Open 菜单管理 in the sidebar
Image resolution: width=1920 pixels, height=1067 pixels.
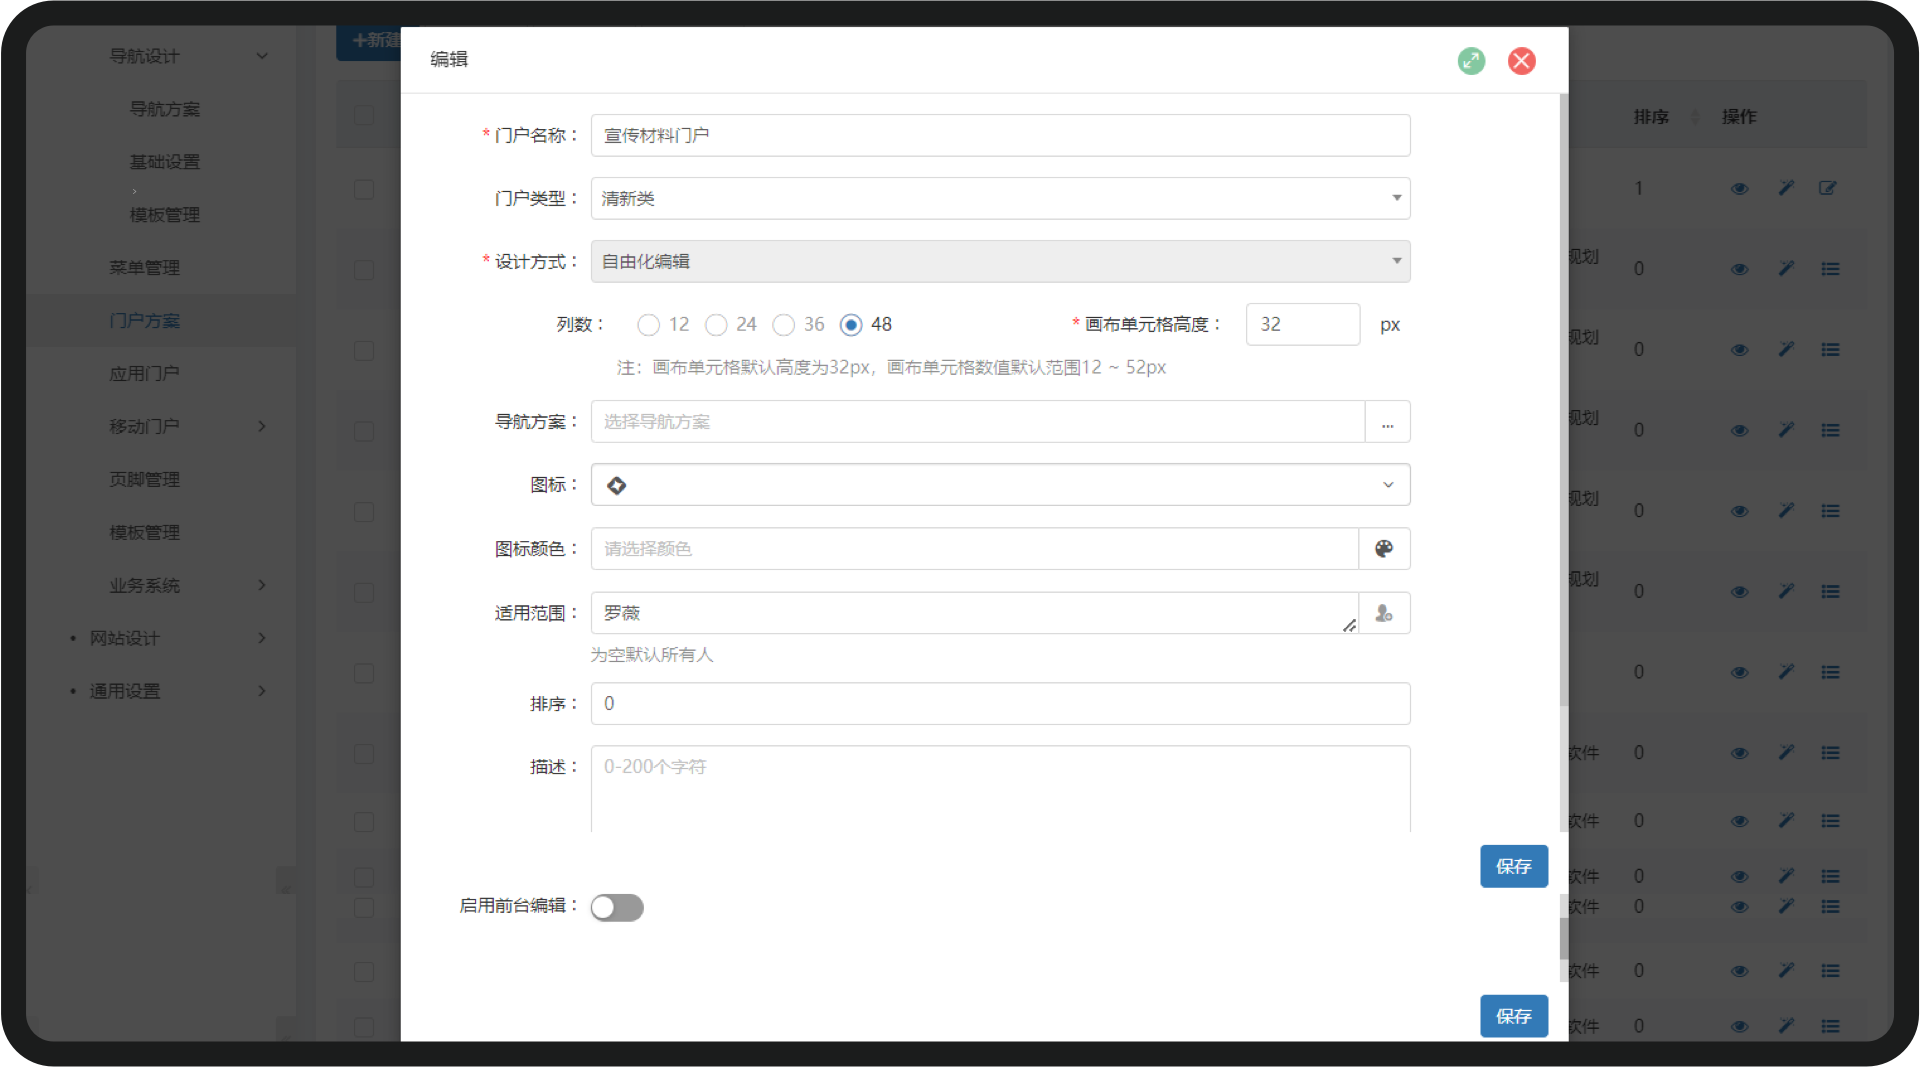(145, 268)
